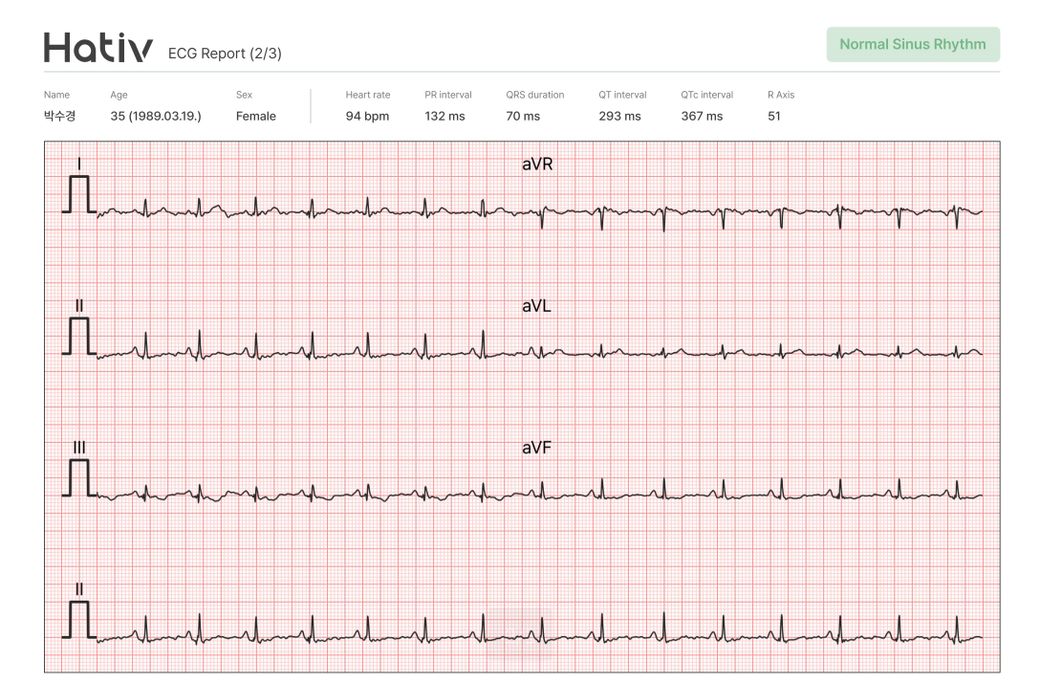Click the patient name 박수경
Viewport: 1040px width, 683px height.
(x=61, y=116)
